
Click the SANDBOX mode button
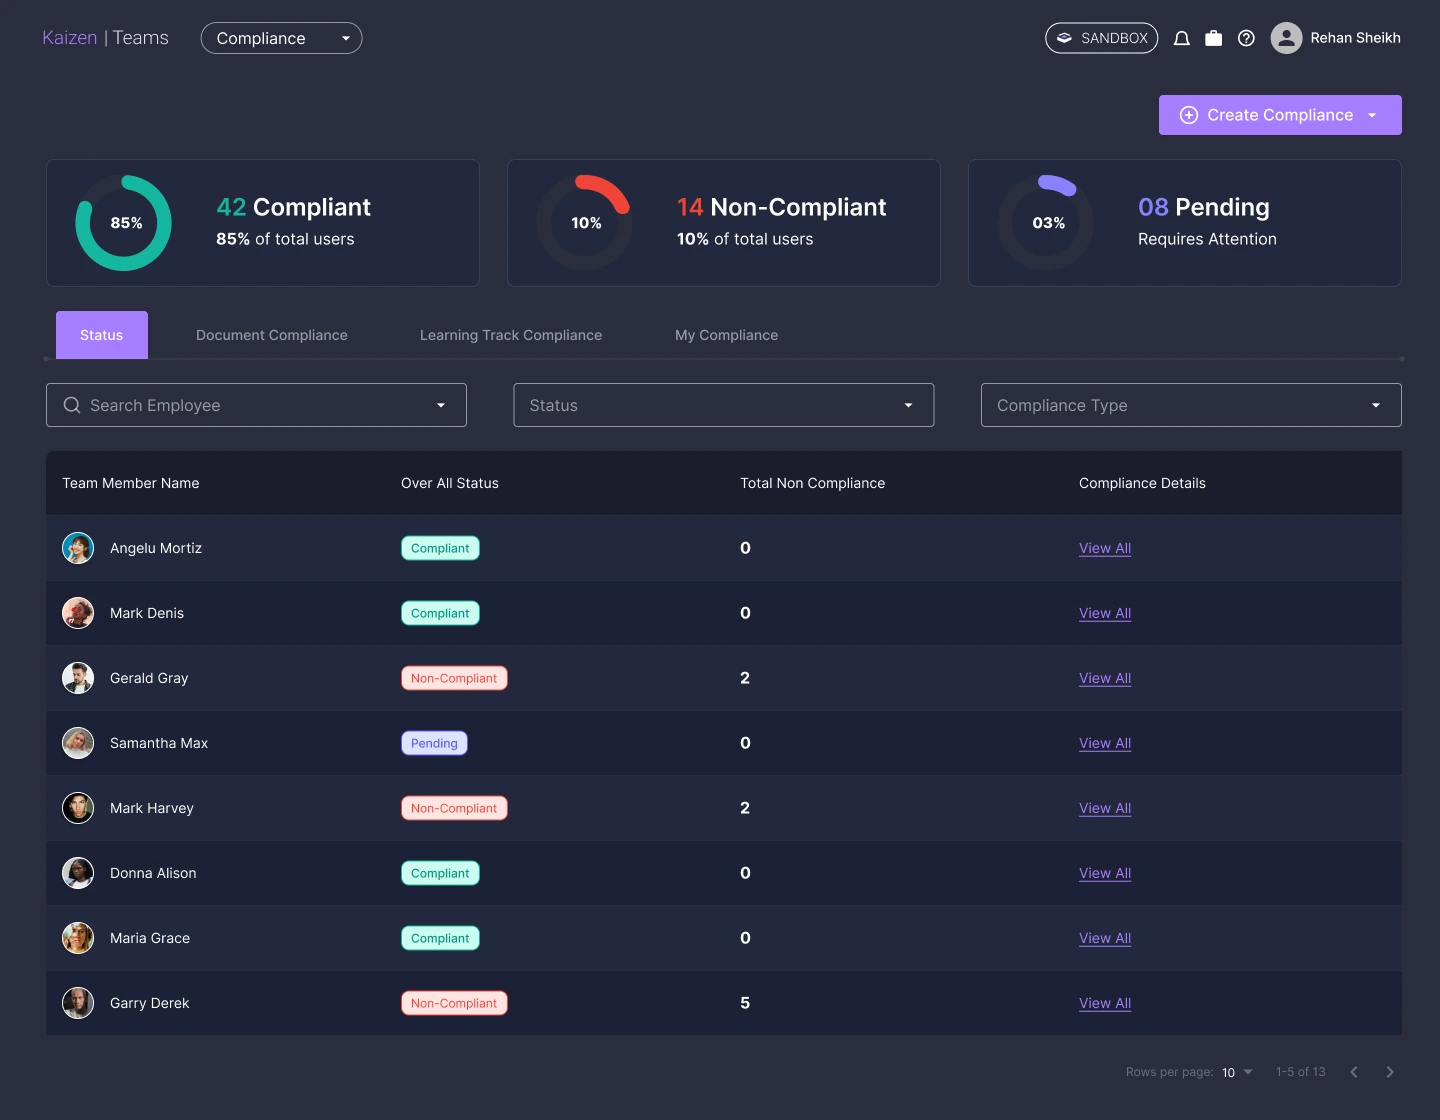[1101, 38]
